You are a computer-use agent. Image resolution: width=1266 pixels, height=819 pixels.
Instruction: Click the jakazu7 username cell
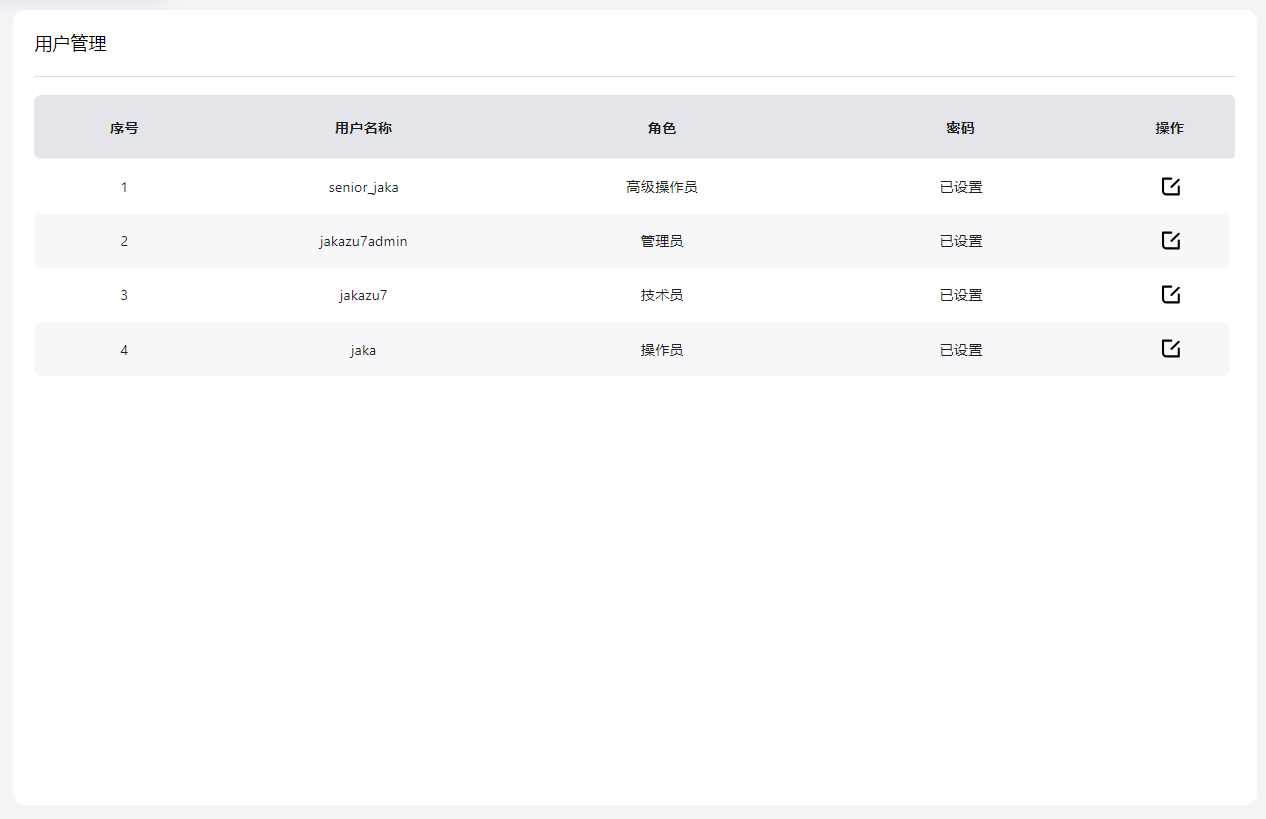pyautogui.click(x=363, y=295)
